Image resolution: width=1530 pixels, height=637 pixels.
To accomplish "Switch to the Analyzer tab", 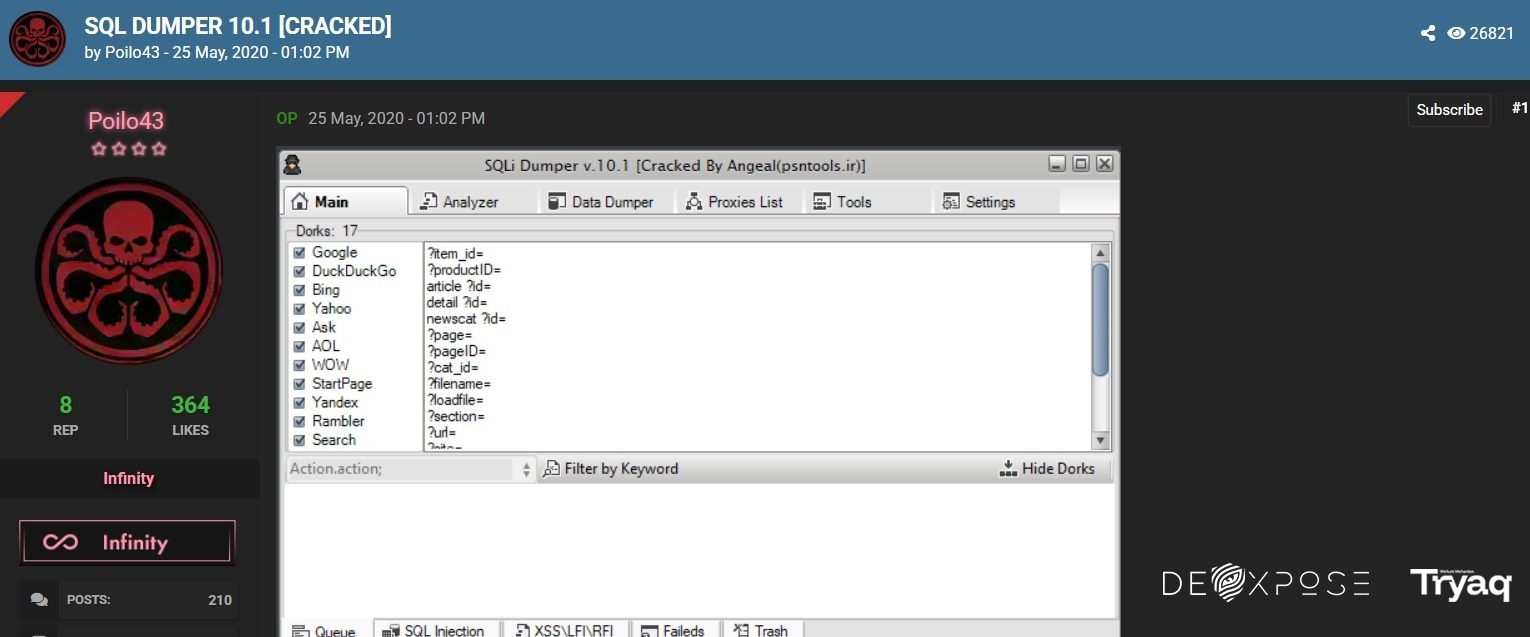I will (x=459, y=201).
